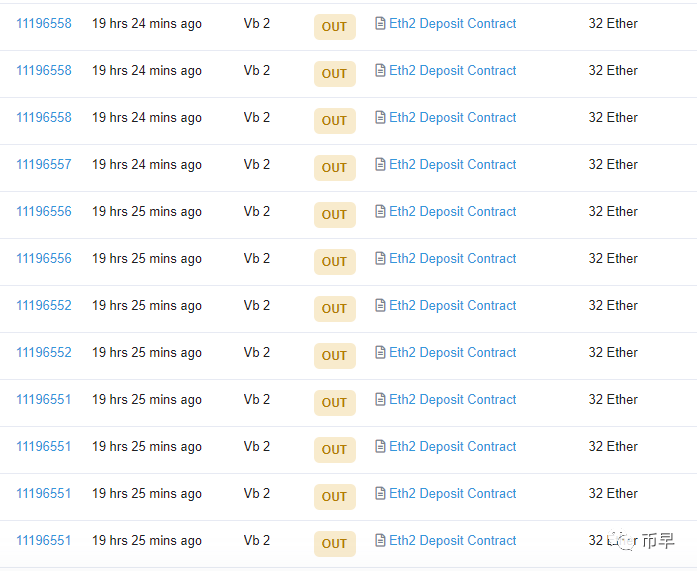Click the contract icon in the first 11196551 row
Image resolution: width=697 pixels, height=571 pixels.
pyautogui.click(x=380, y=400)
